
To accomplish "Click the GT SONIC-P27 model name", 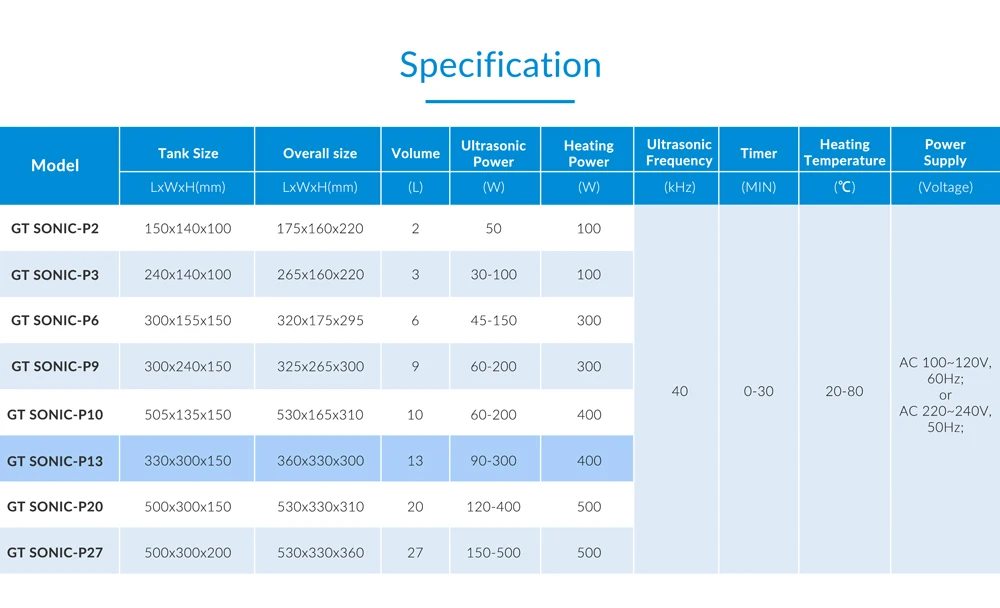I will click(x=55, y=552).
